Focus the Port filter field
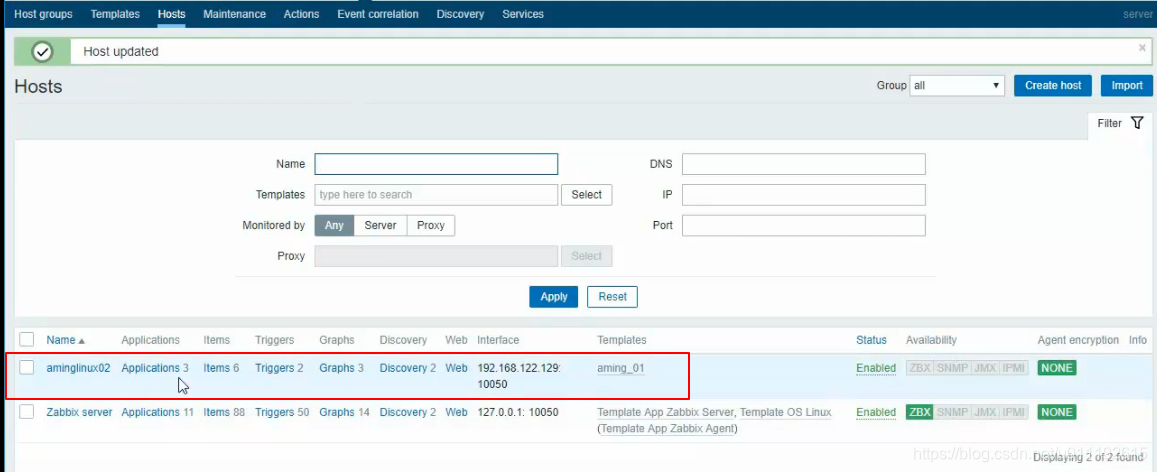The width and height of the screenshot is (1157, 472). 804,225
